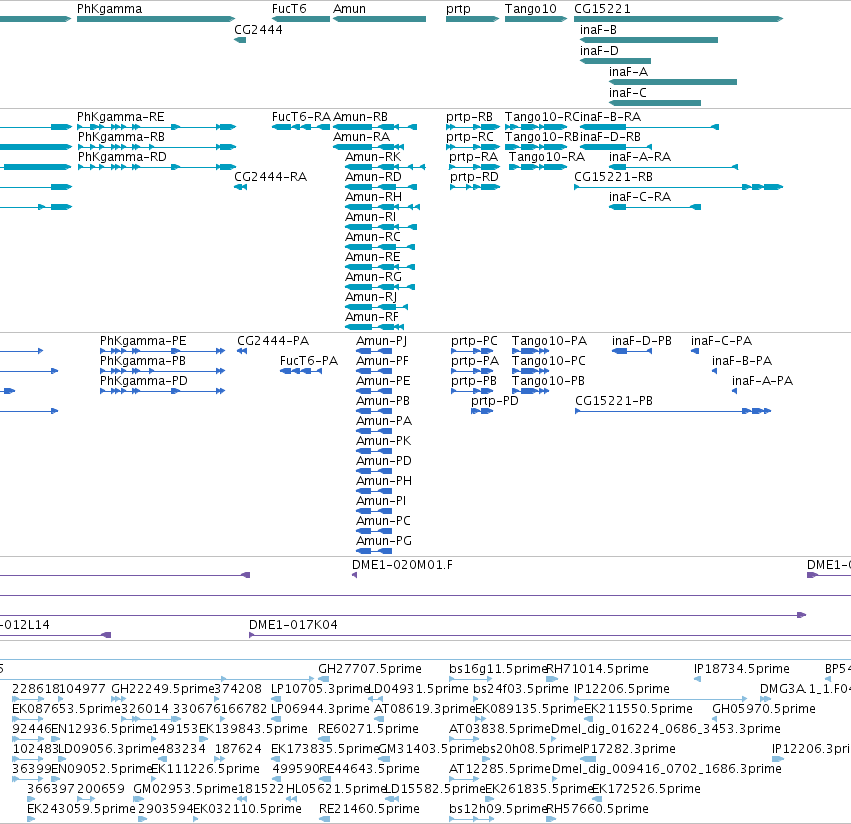851x824 pixels.
Task: Select the Amun-RD transcript label
Action: 373,177
